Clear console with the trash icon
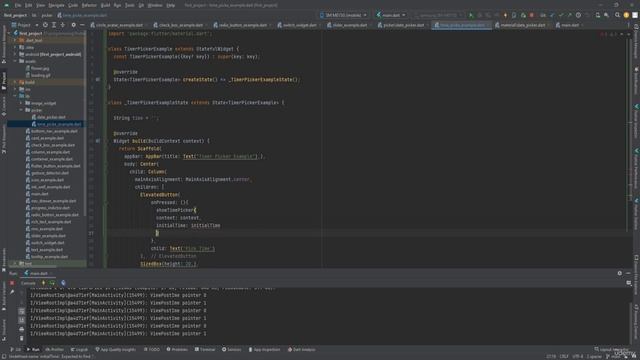 tap(22, 338)
